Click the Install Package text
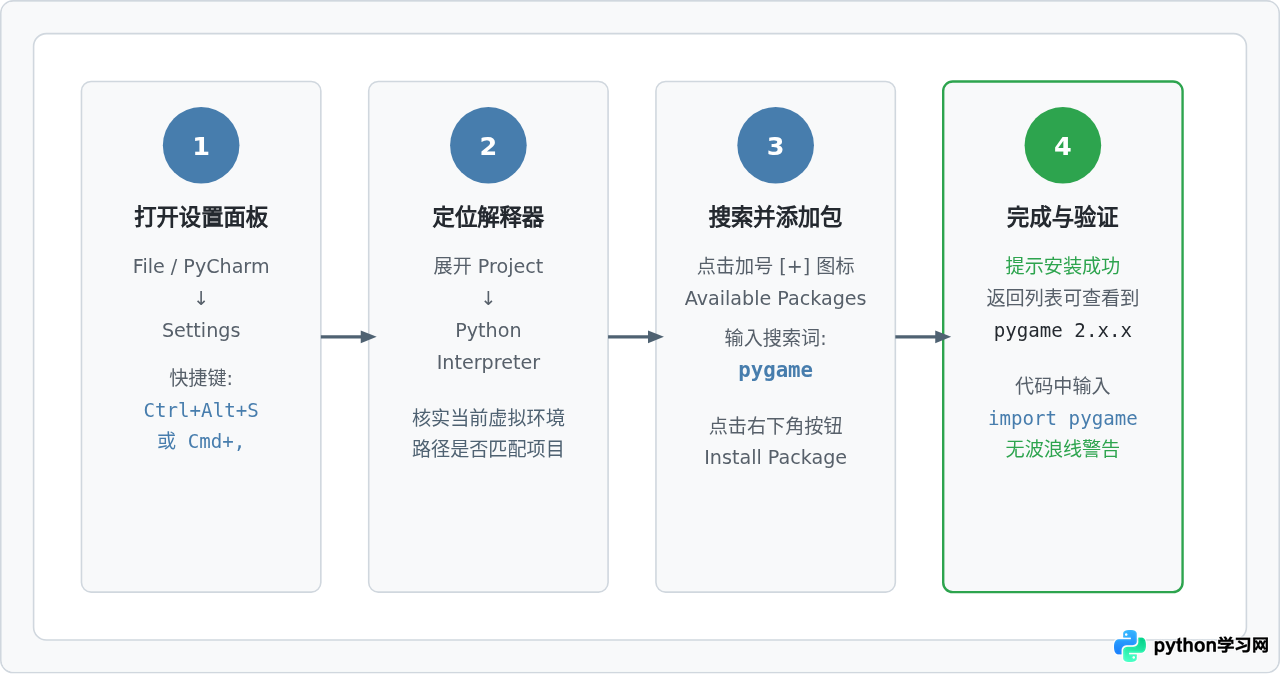1280x674 pixels. point(775,457)
